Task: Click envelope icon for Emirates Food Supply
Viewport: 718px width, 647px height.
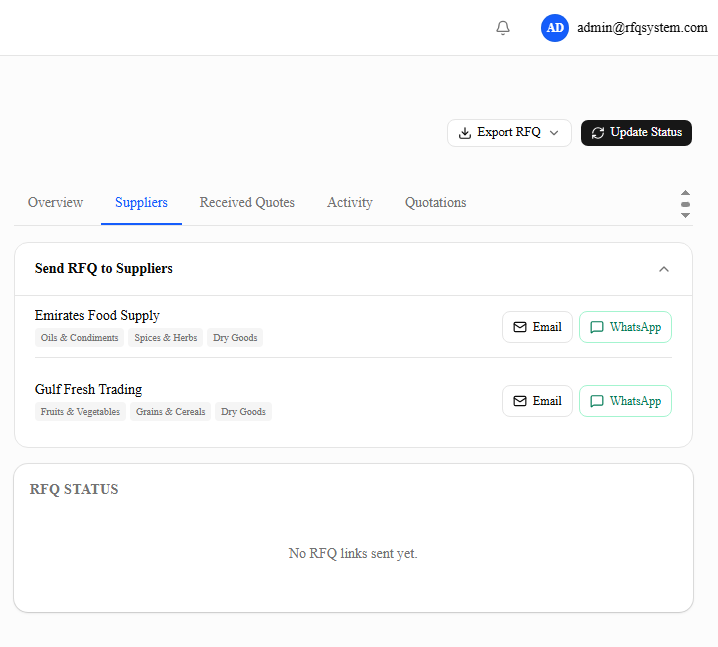Action: (520, 327)
